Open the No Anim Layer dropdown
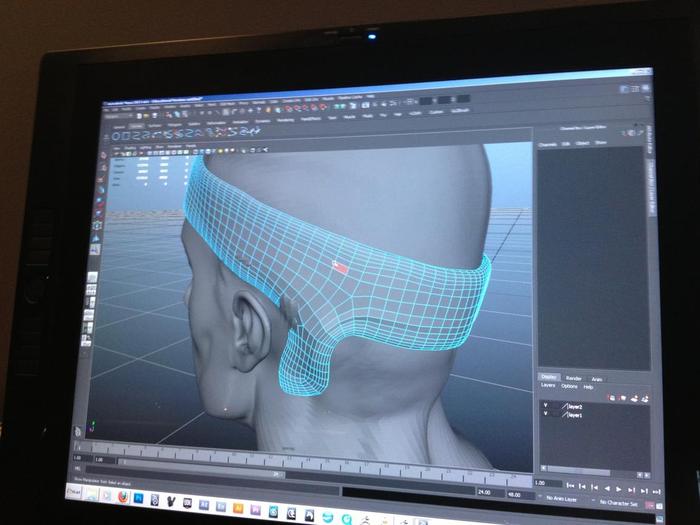Image resolution: width=700 pixels, height=525 pixels. [562, 498]
